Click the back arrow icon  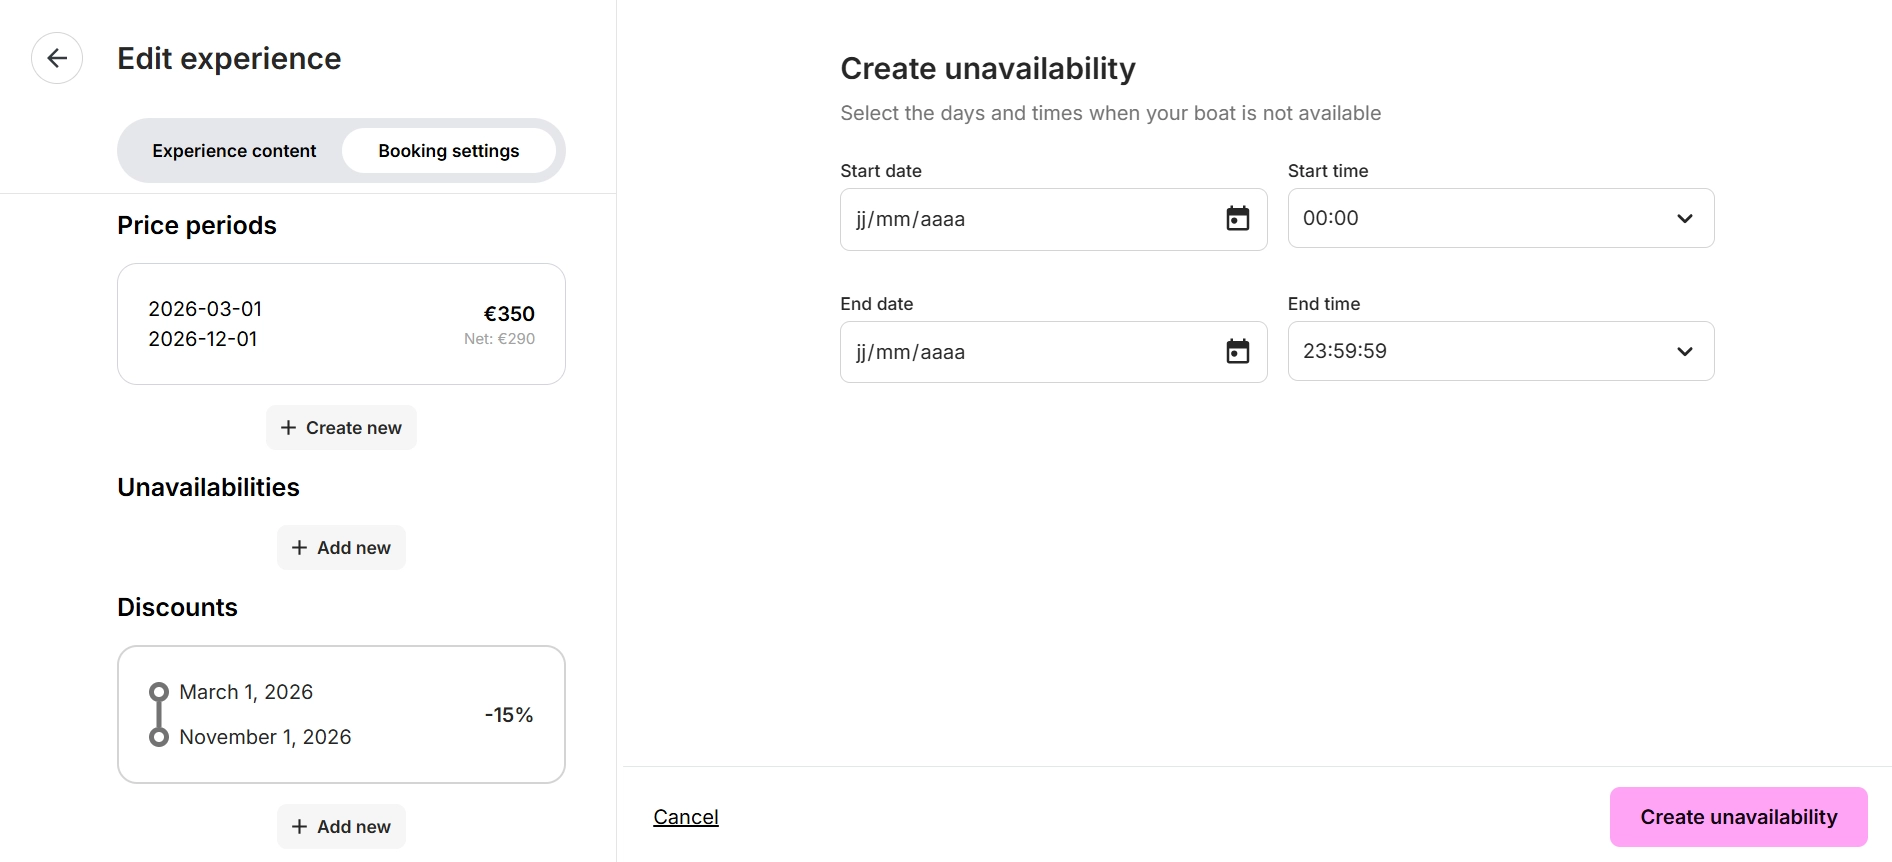57,58
